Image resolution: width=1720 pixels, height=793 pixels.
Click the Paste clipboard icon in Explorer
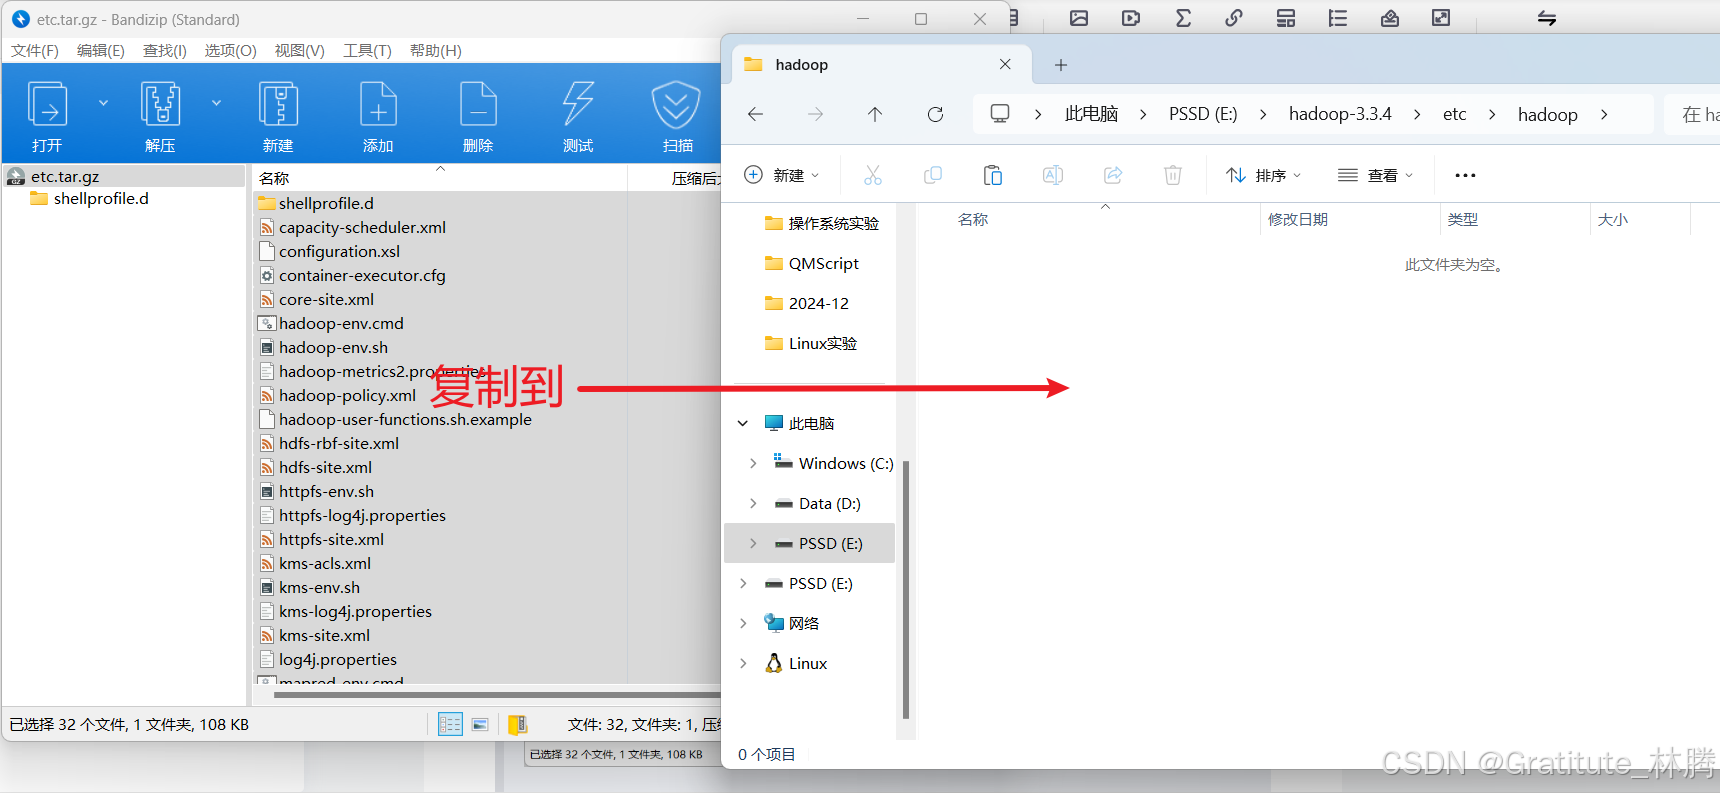click(x=993, y=175)
